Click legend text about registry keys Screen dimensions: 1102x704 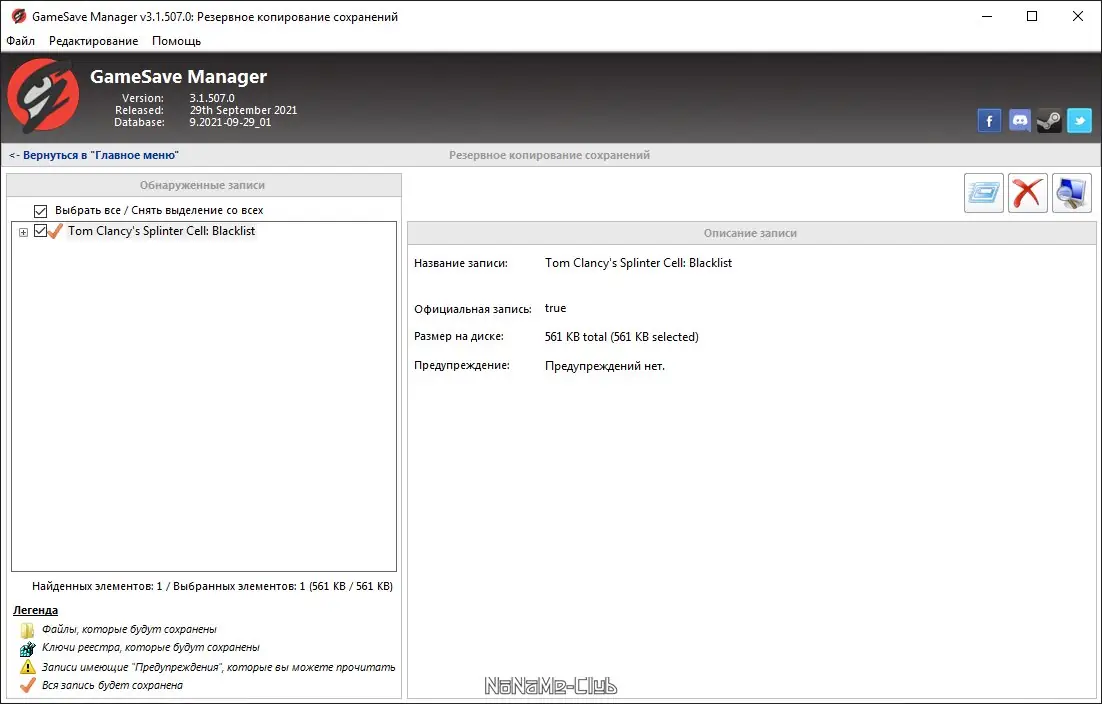[150, 648]
